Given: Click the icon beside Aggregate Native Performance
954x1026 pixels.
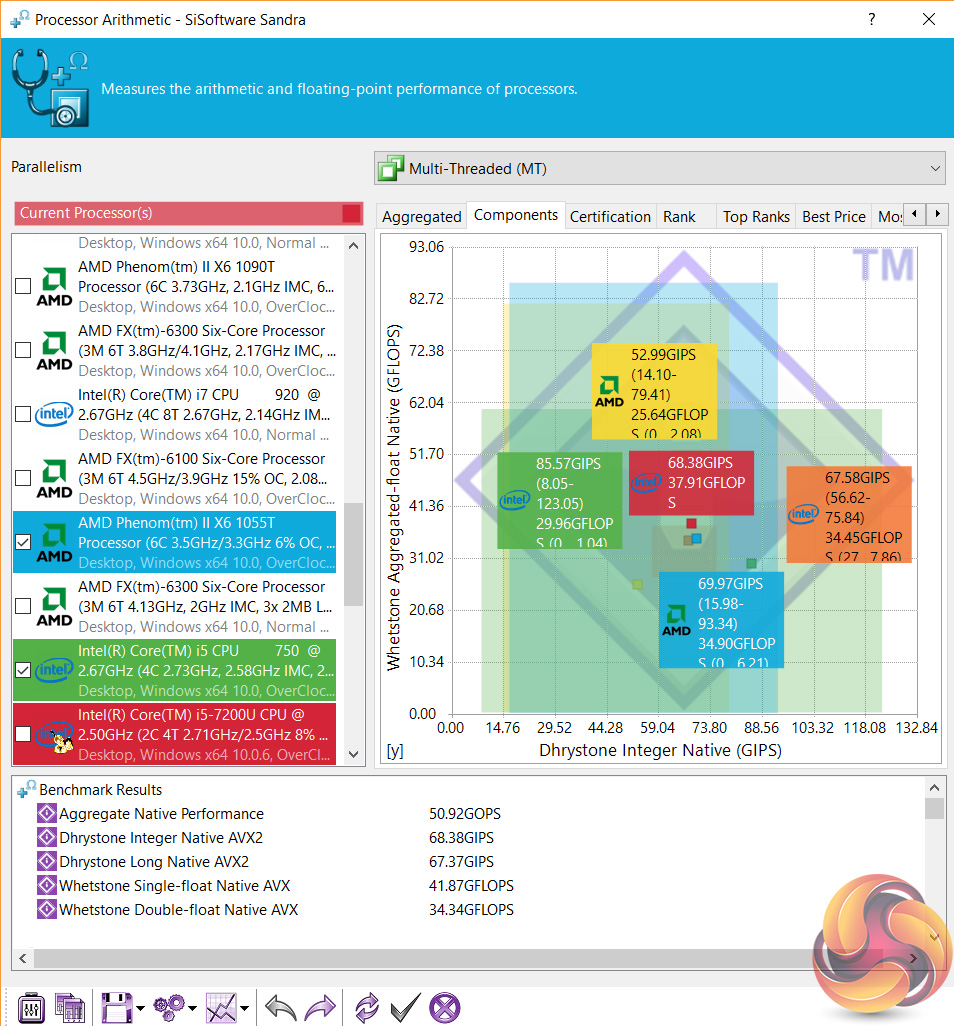Looking at the screenshot, I should point(46,813).
